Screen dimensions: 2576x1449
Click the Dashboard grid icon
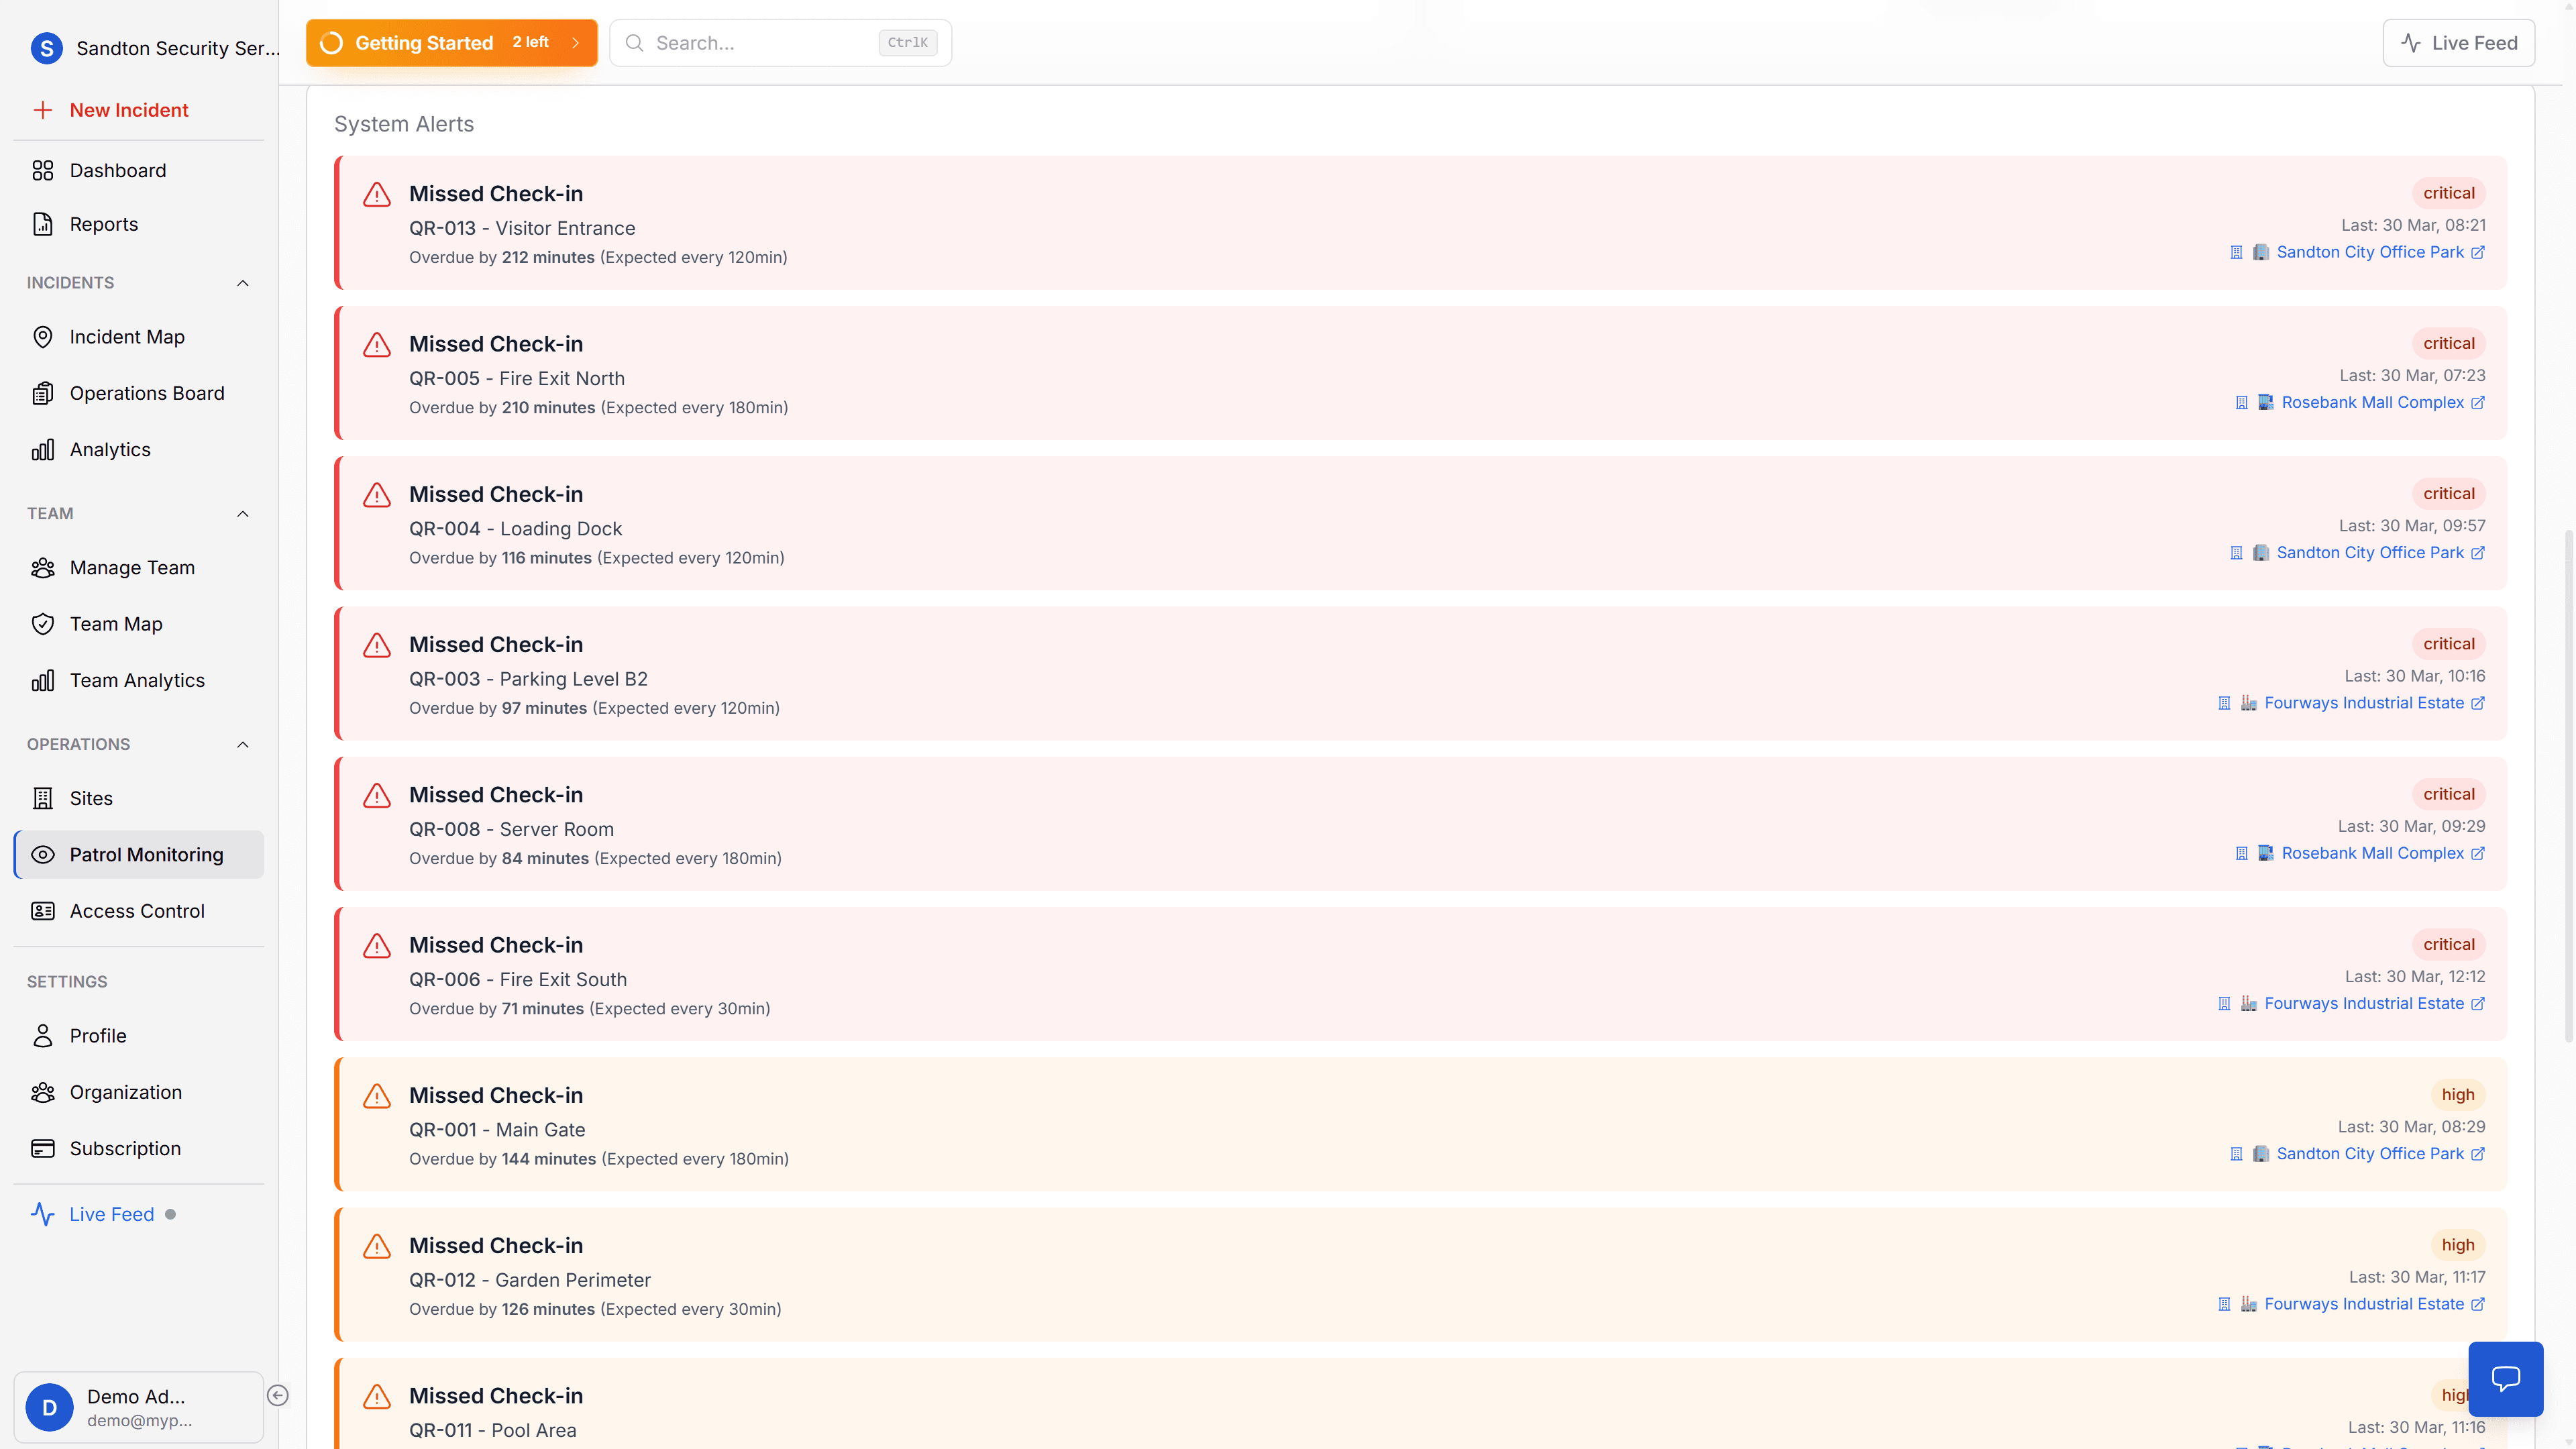coord(42,170)
